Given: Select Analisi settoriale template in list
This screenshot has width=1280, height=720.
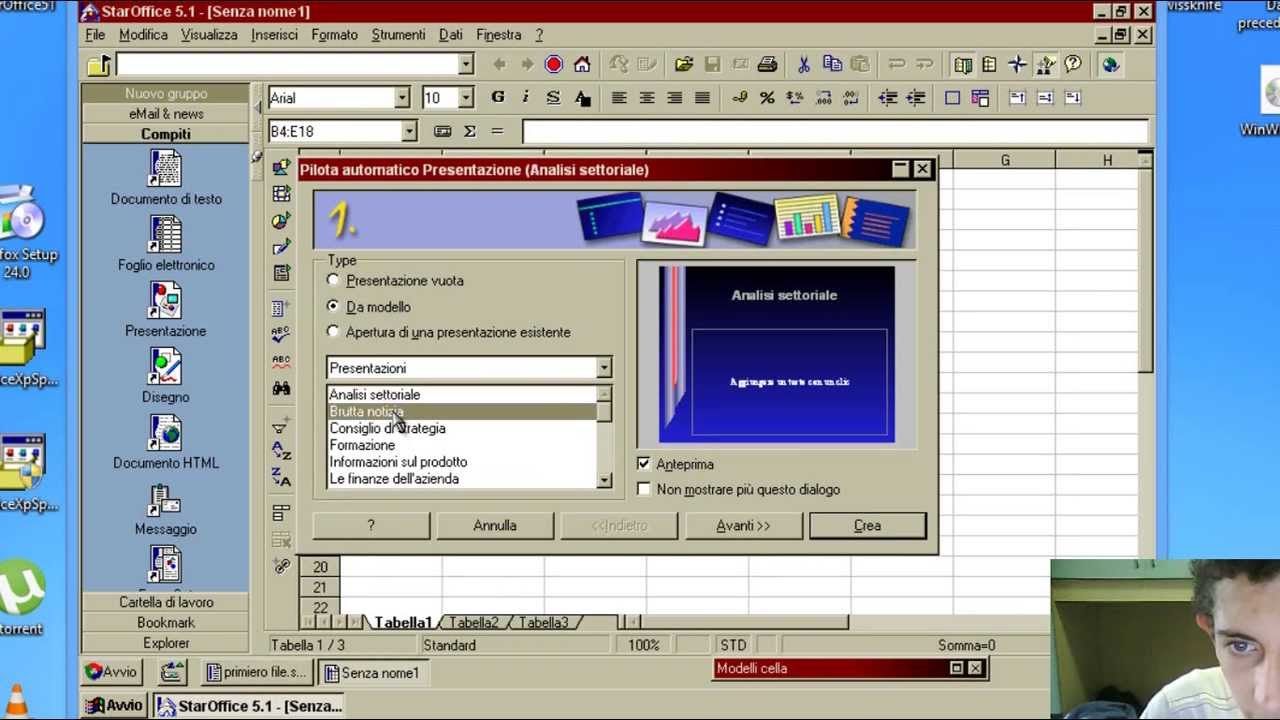Looking at the screenshot, I should point(462,395).
